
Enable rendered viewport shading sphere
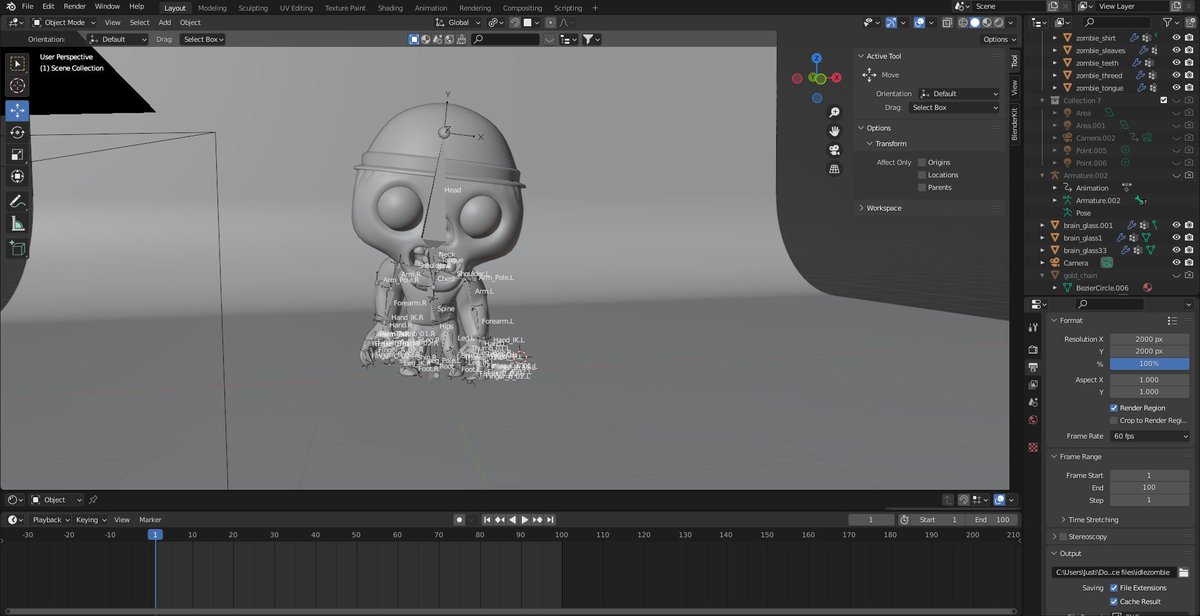click(998, 22)
